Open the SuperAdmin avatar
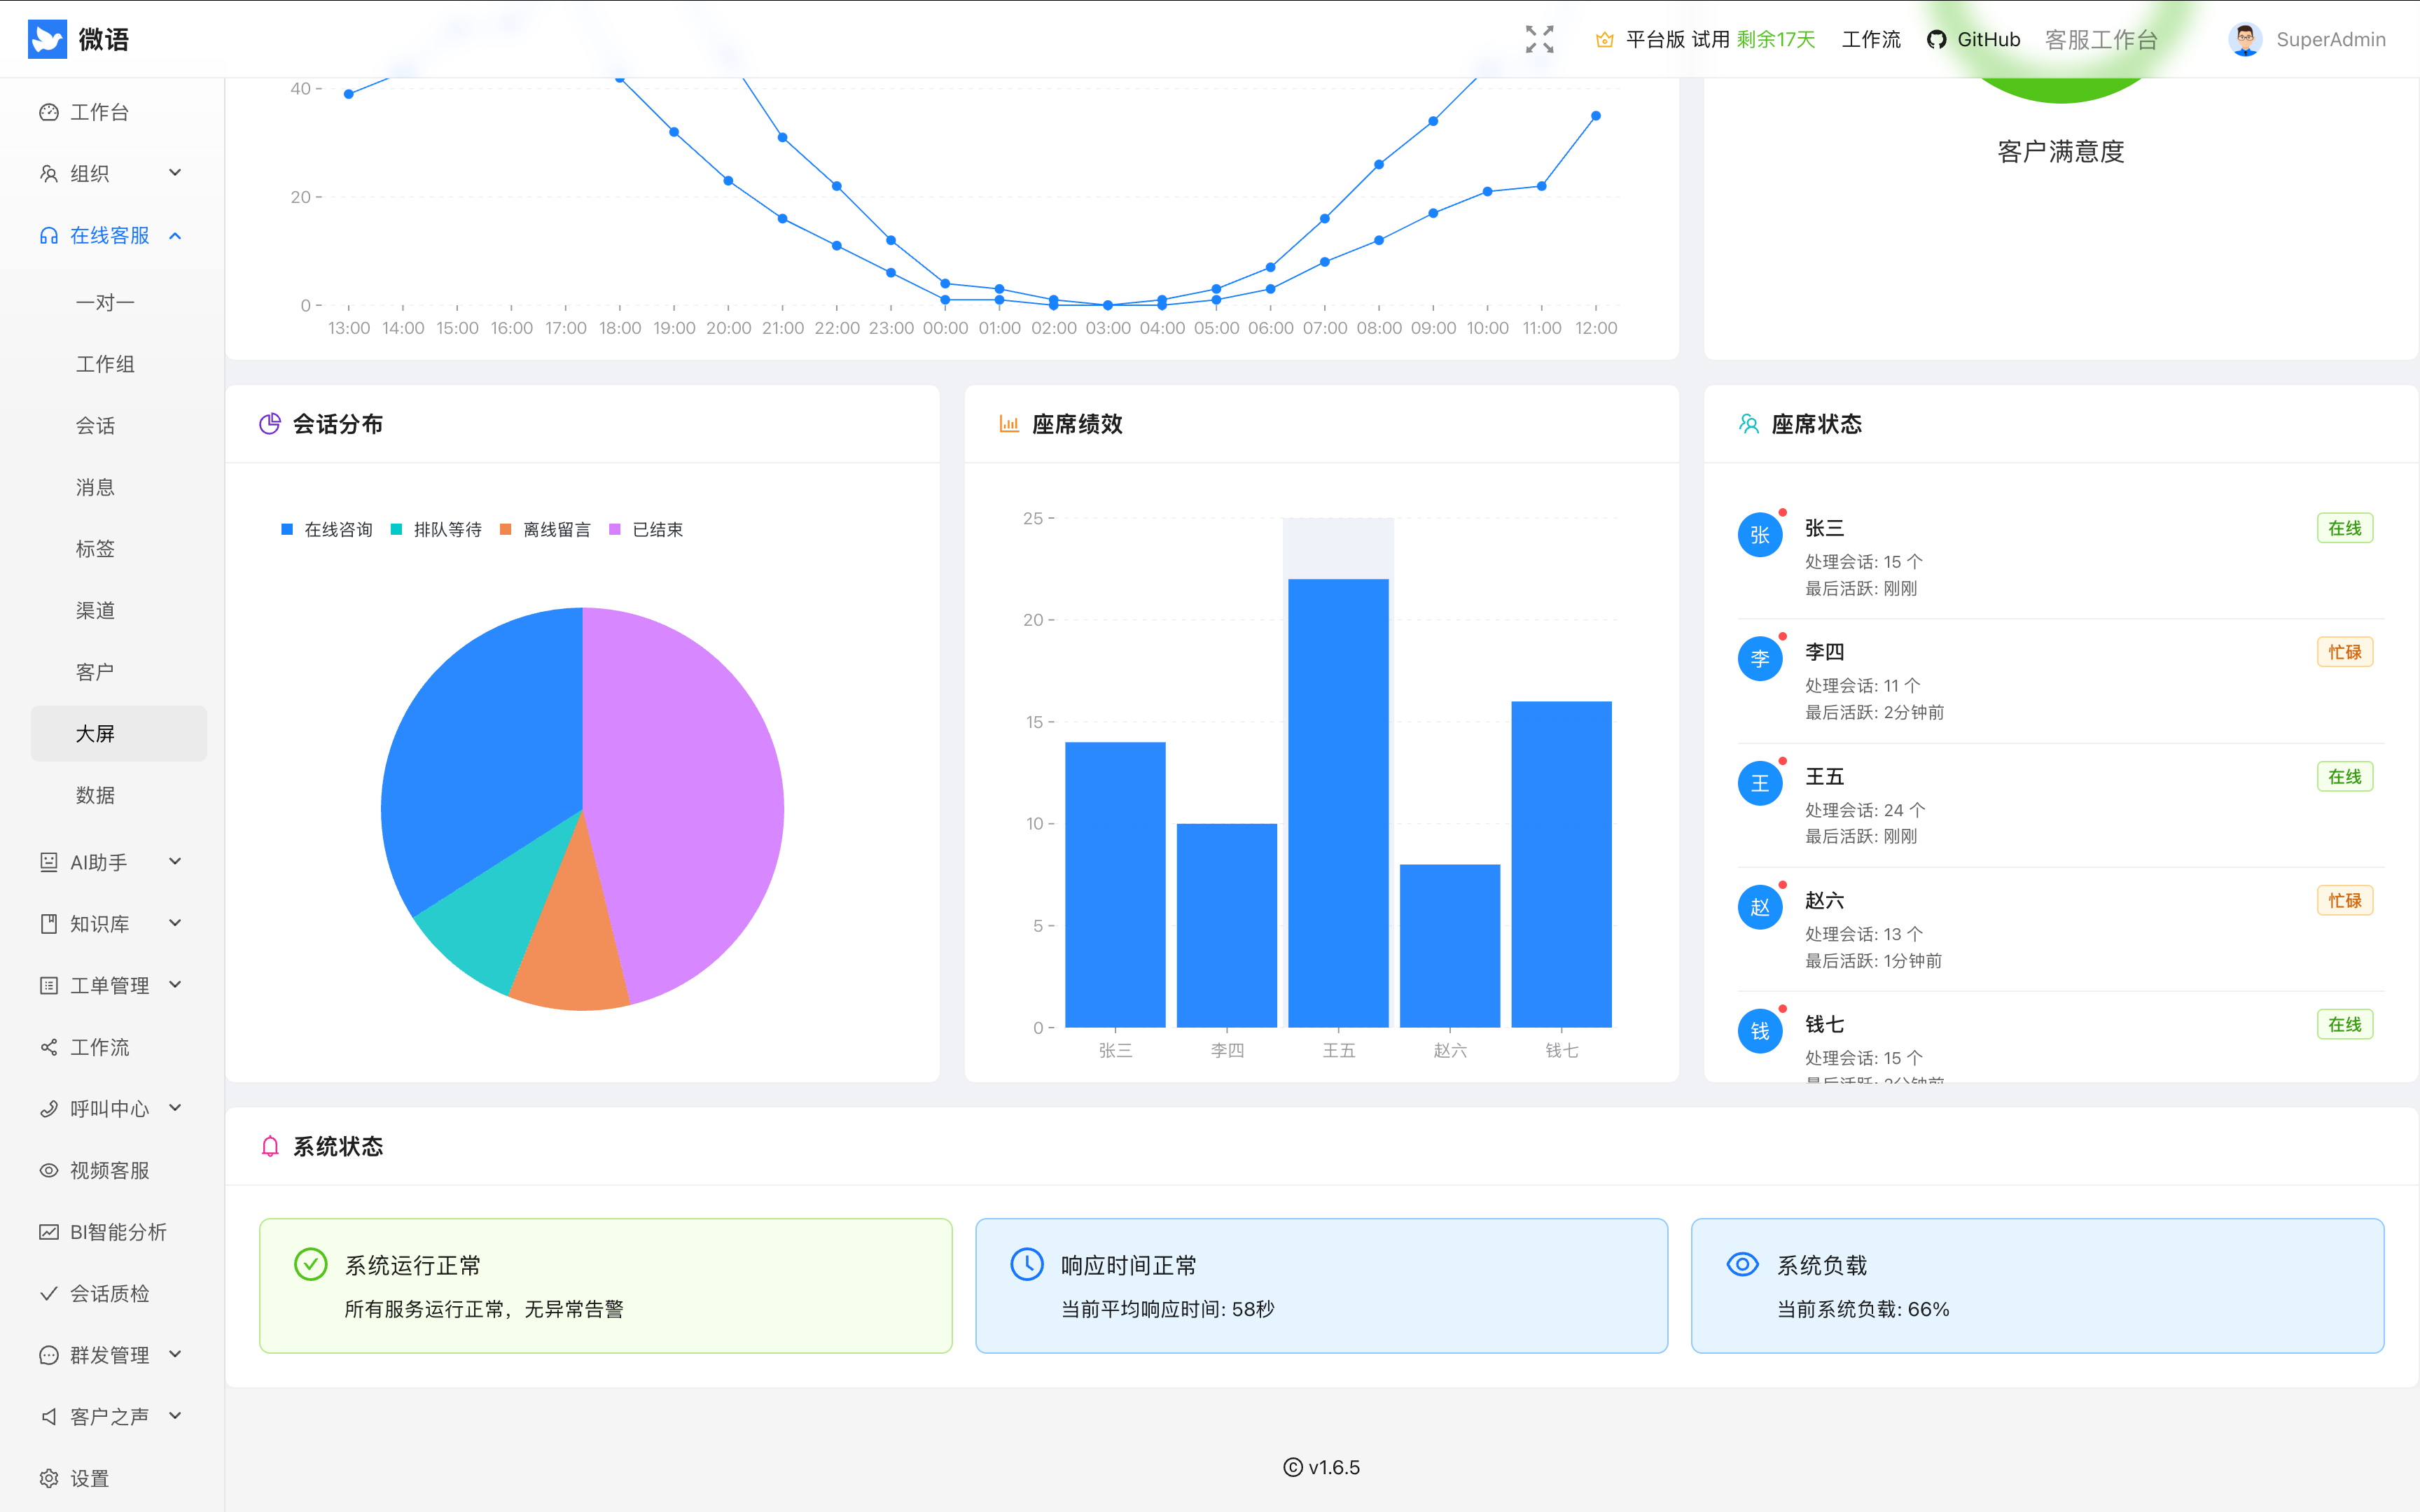This screenshot has width=2420, height=1512. (2244, 39)
